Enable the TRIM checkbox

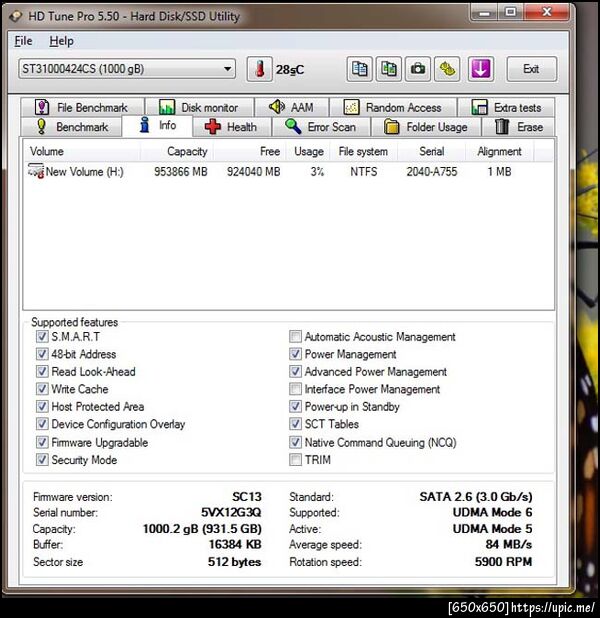(x=295, y=460)
